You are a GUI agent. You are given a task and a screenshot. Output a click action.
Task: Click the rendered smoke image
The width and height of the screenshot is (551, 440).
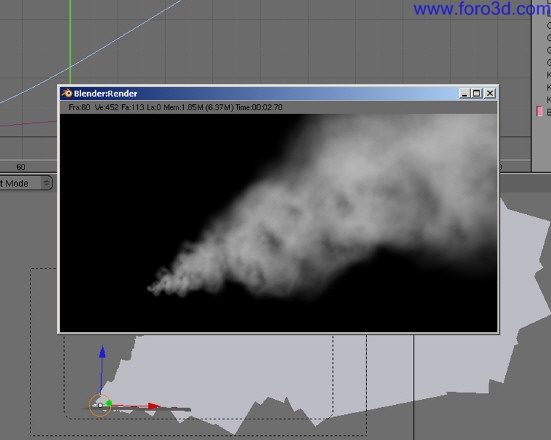pos(279,223)
